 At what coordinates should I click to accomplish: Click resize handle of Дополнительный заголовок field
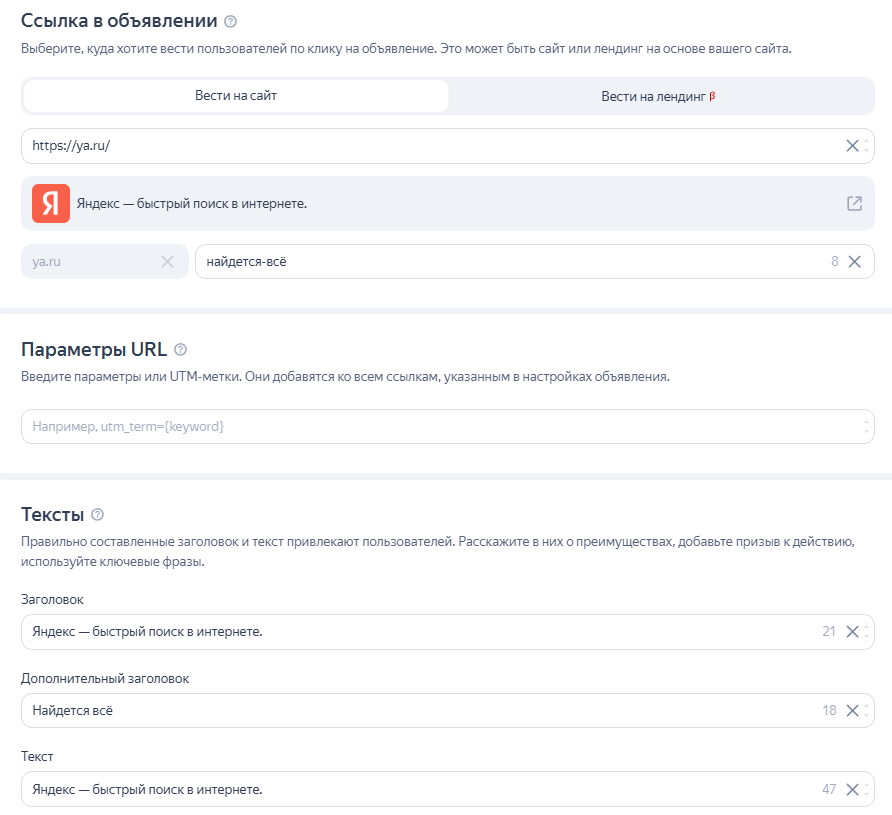866,710
